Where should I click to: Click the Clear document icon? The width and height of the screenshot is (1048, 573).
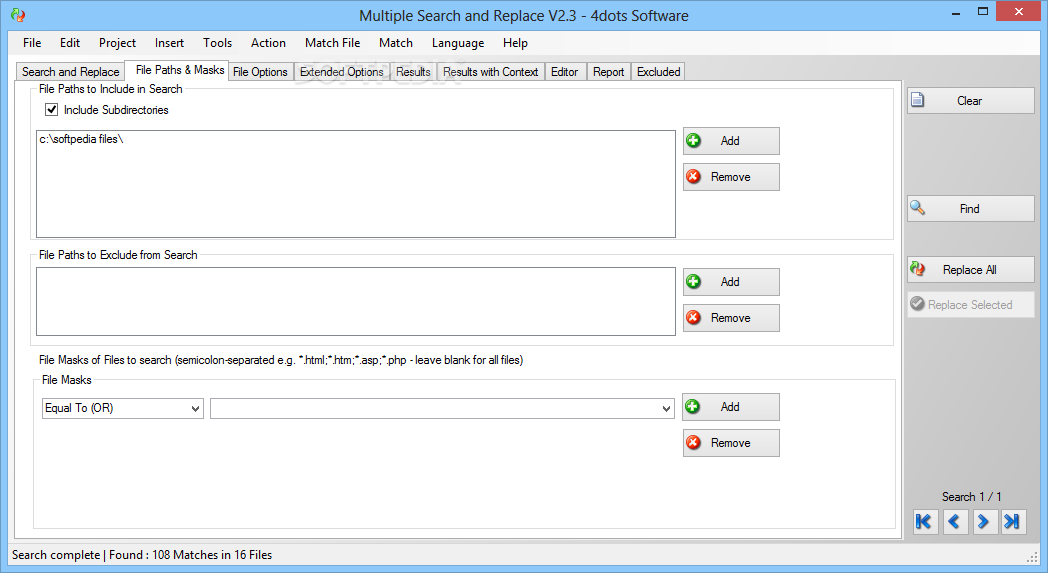(918, 100)
